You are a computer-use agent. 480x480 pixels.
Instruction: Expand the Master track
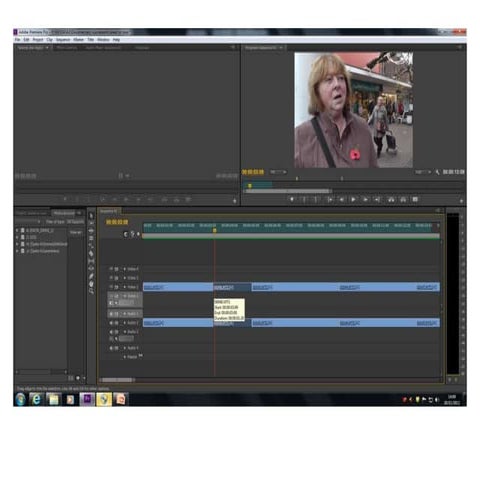[125, 357]
